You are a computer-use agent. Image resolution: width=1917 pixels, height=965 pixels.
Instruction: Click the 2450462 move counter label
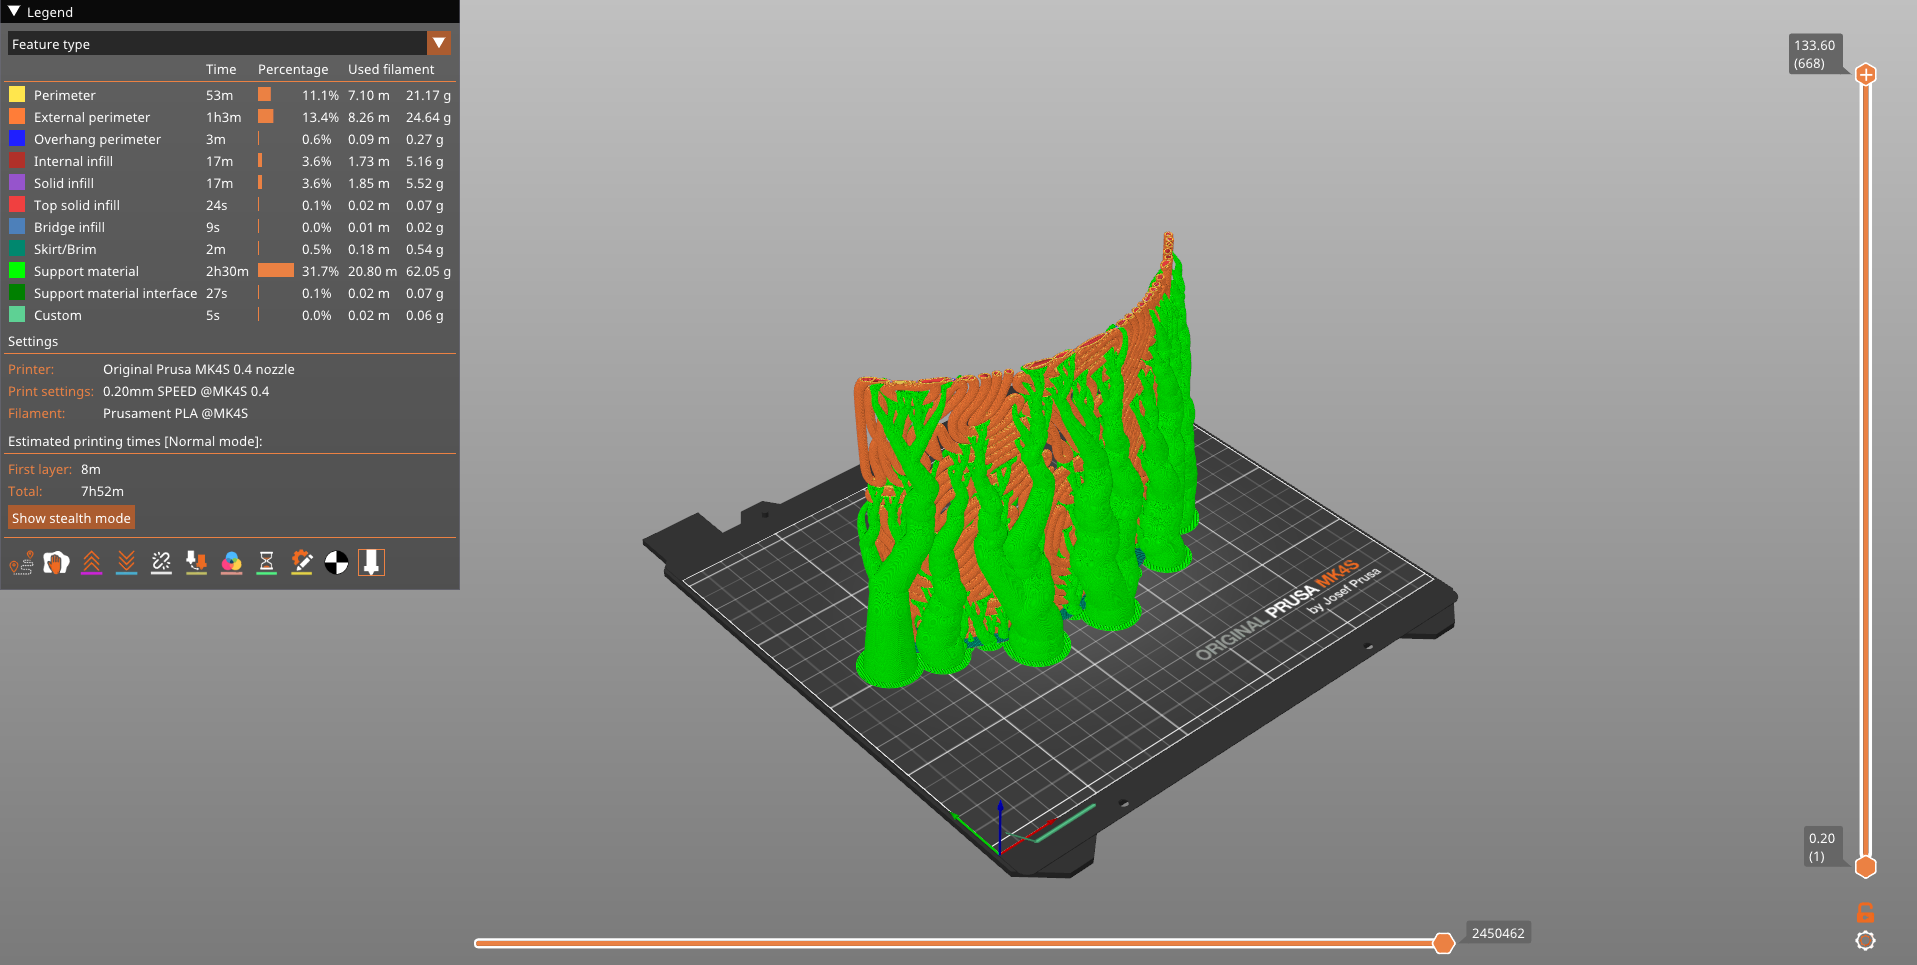pyautogui.click(x=1498, y=933)
